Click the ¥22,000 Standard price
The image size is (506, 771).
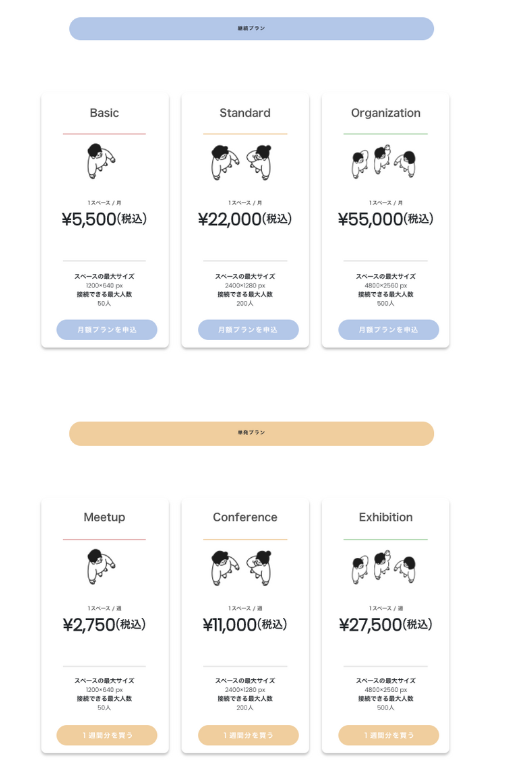click(x=245, y=219)
